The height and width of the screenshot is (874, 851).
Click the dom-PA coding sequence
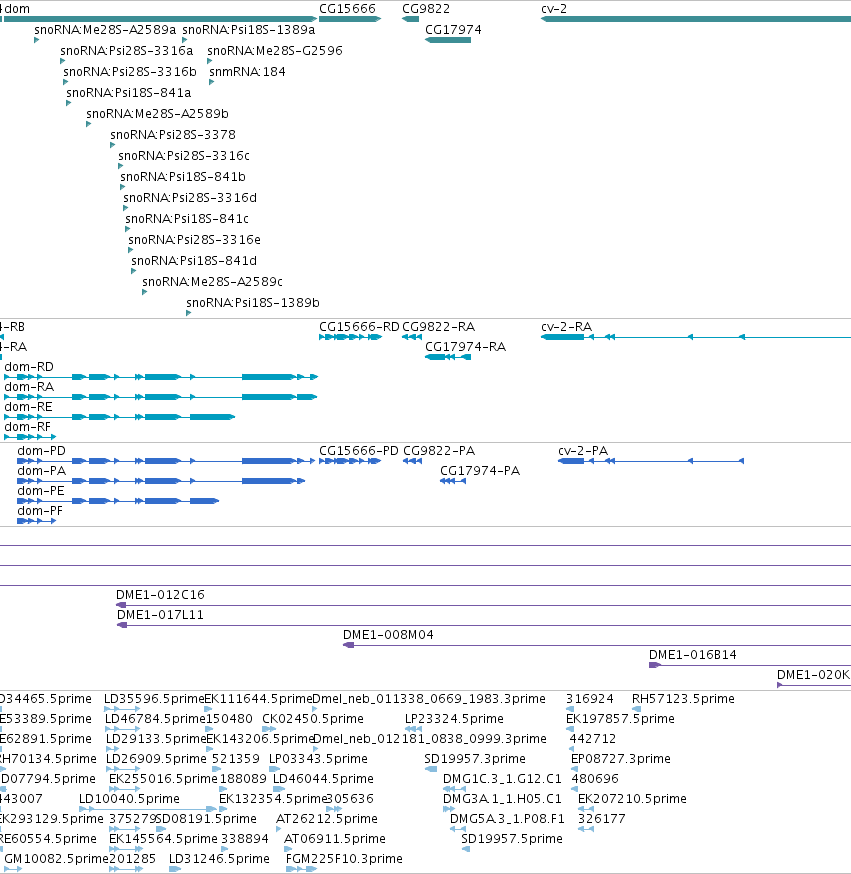point(161,481)
